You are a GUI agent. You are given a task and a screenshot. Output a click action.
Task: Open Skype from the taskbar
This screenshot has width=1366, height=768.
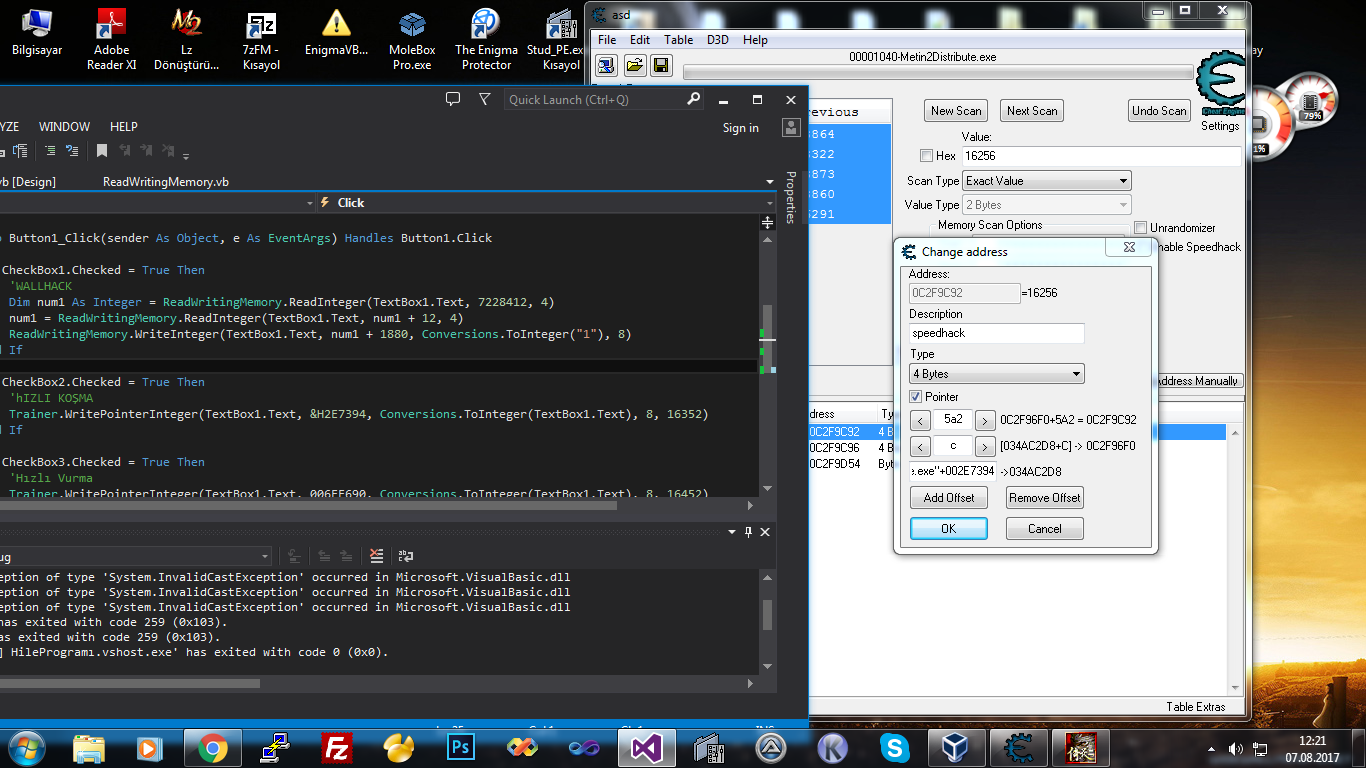pyautogui.click(x=895, y=747)
